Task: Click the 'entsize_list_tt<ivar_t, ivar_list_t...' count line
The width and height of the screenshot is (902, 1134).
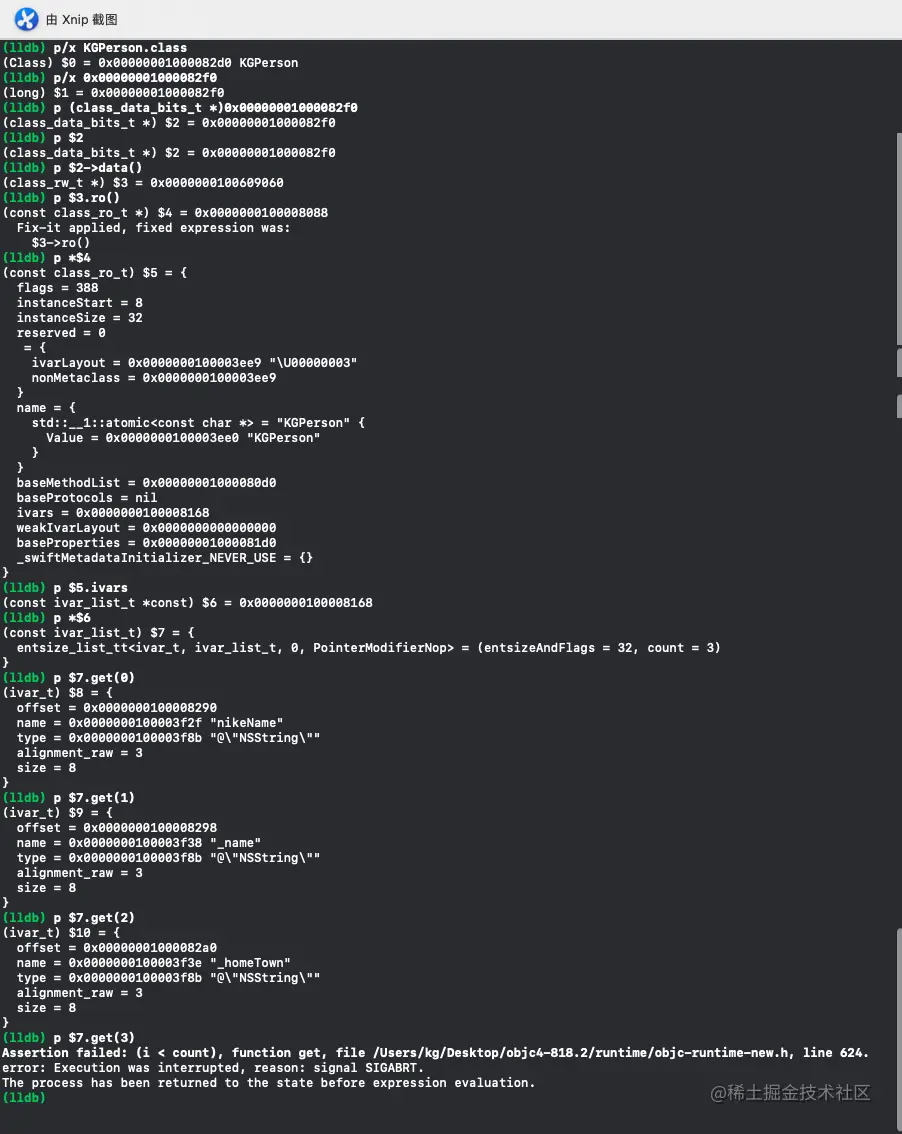Action: point(369,648)
